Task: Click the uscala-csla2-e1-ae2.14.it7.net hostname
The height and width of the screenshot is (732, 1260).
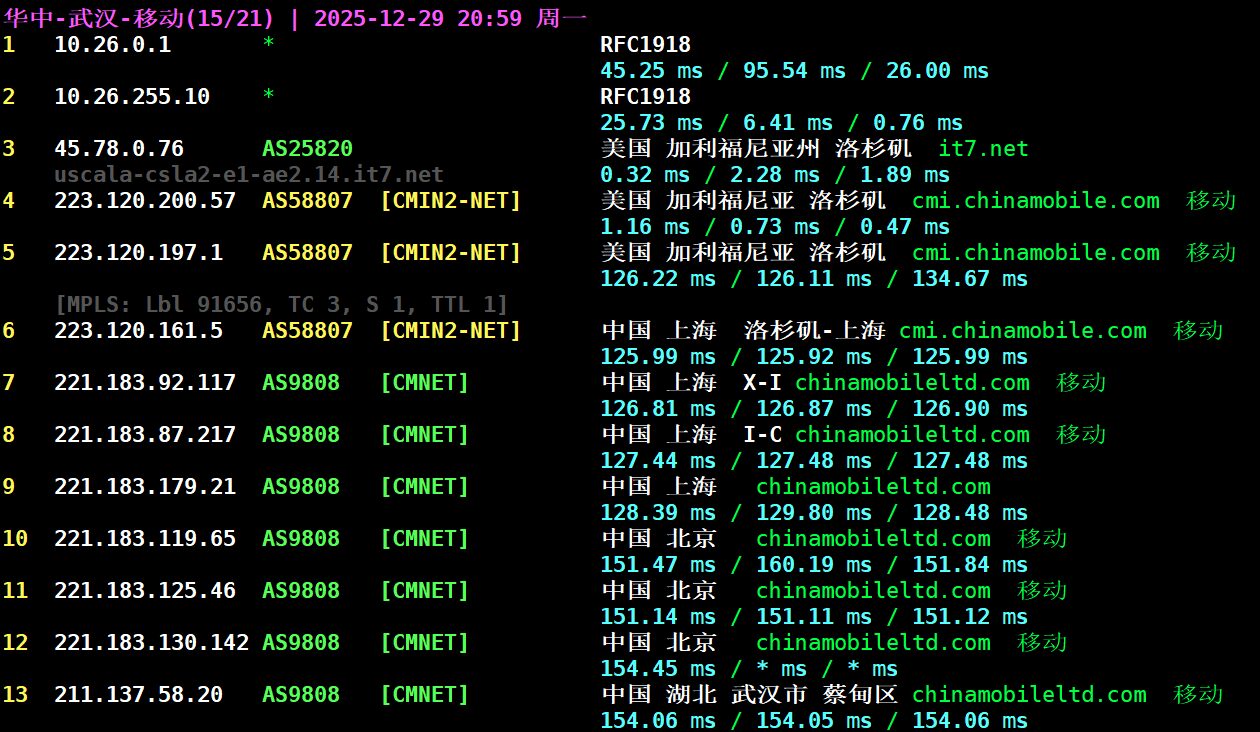Action: tap(248, 174)
